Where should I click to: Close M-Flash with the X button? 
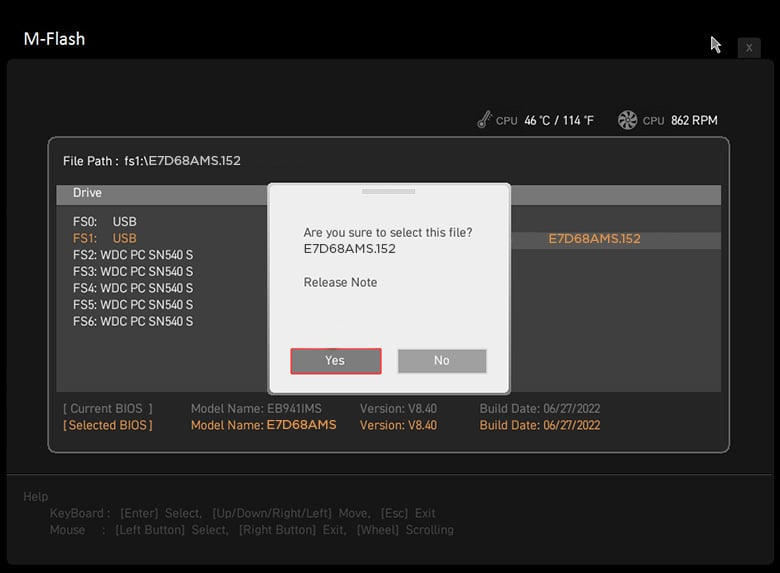click(749, 48)
